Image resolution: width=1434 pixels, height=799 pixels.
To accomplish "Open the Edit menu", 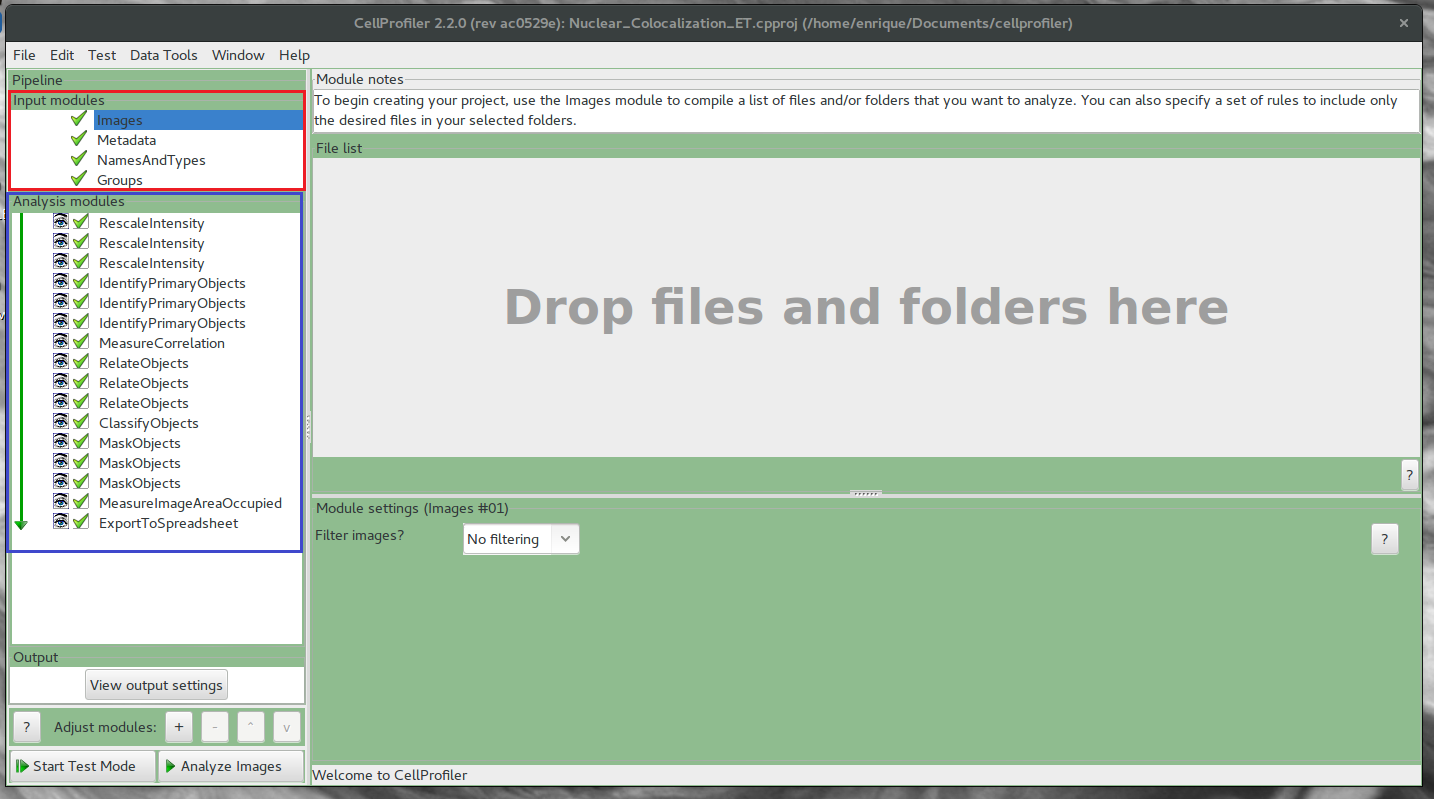I will pos(62,55).
